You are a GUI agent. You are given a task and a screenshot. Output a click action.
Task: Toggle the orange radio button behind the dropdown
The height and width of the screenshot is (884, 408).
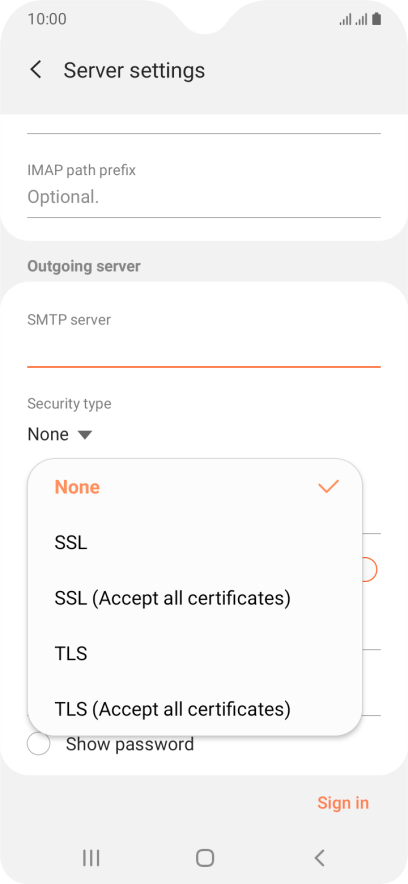[369, 569]
